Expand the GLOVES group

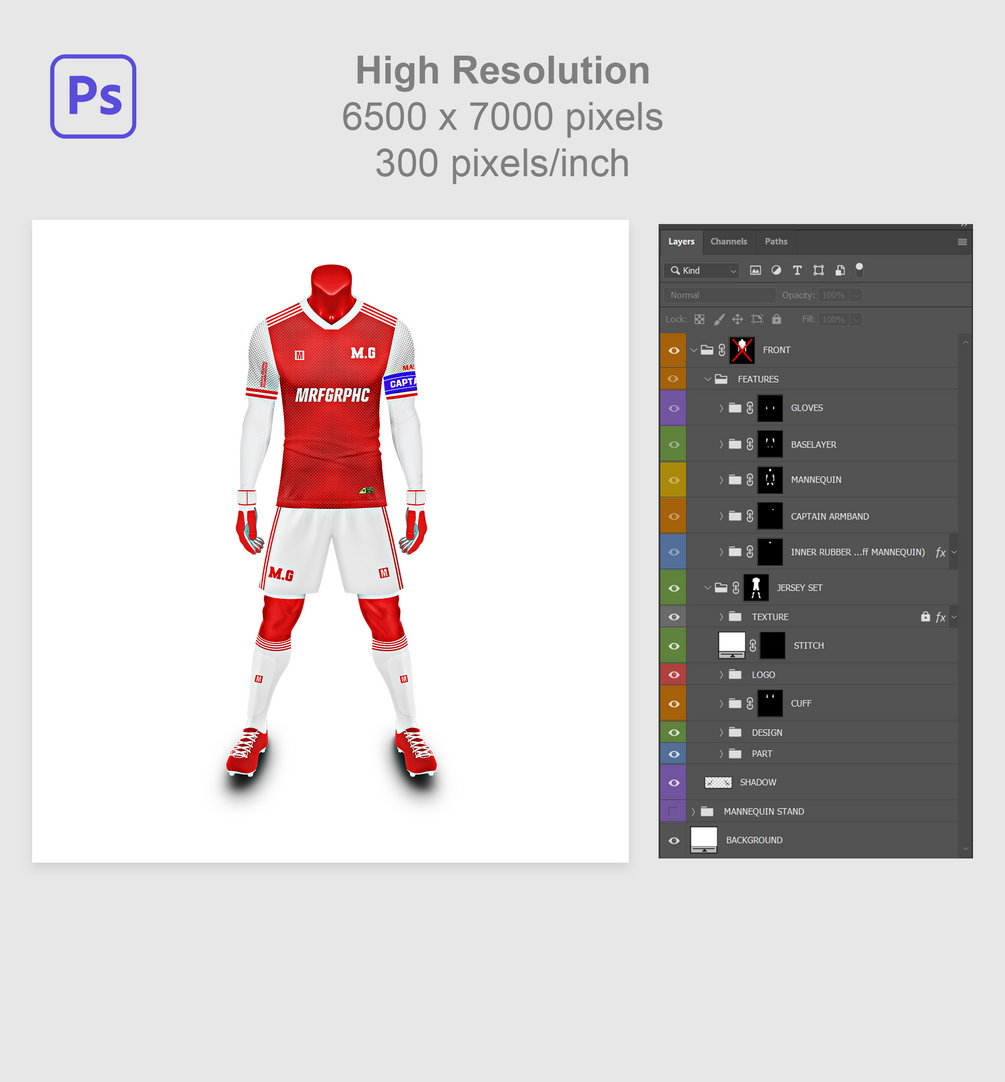[x=721, y=409]
